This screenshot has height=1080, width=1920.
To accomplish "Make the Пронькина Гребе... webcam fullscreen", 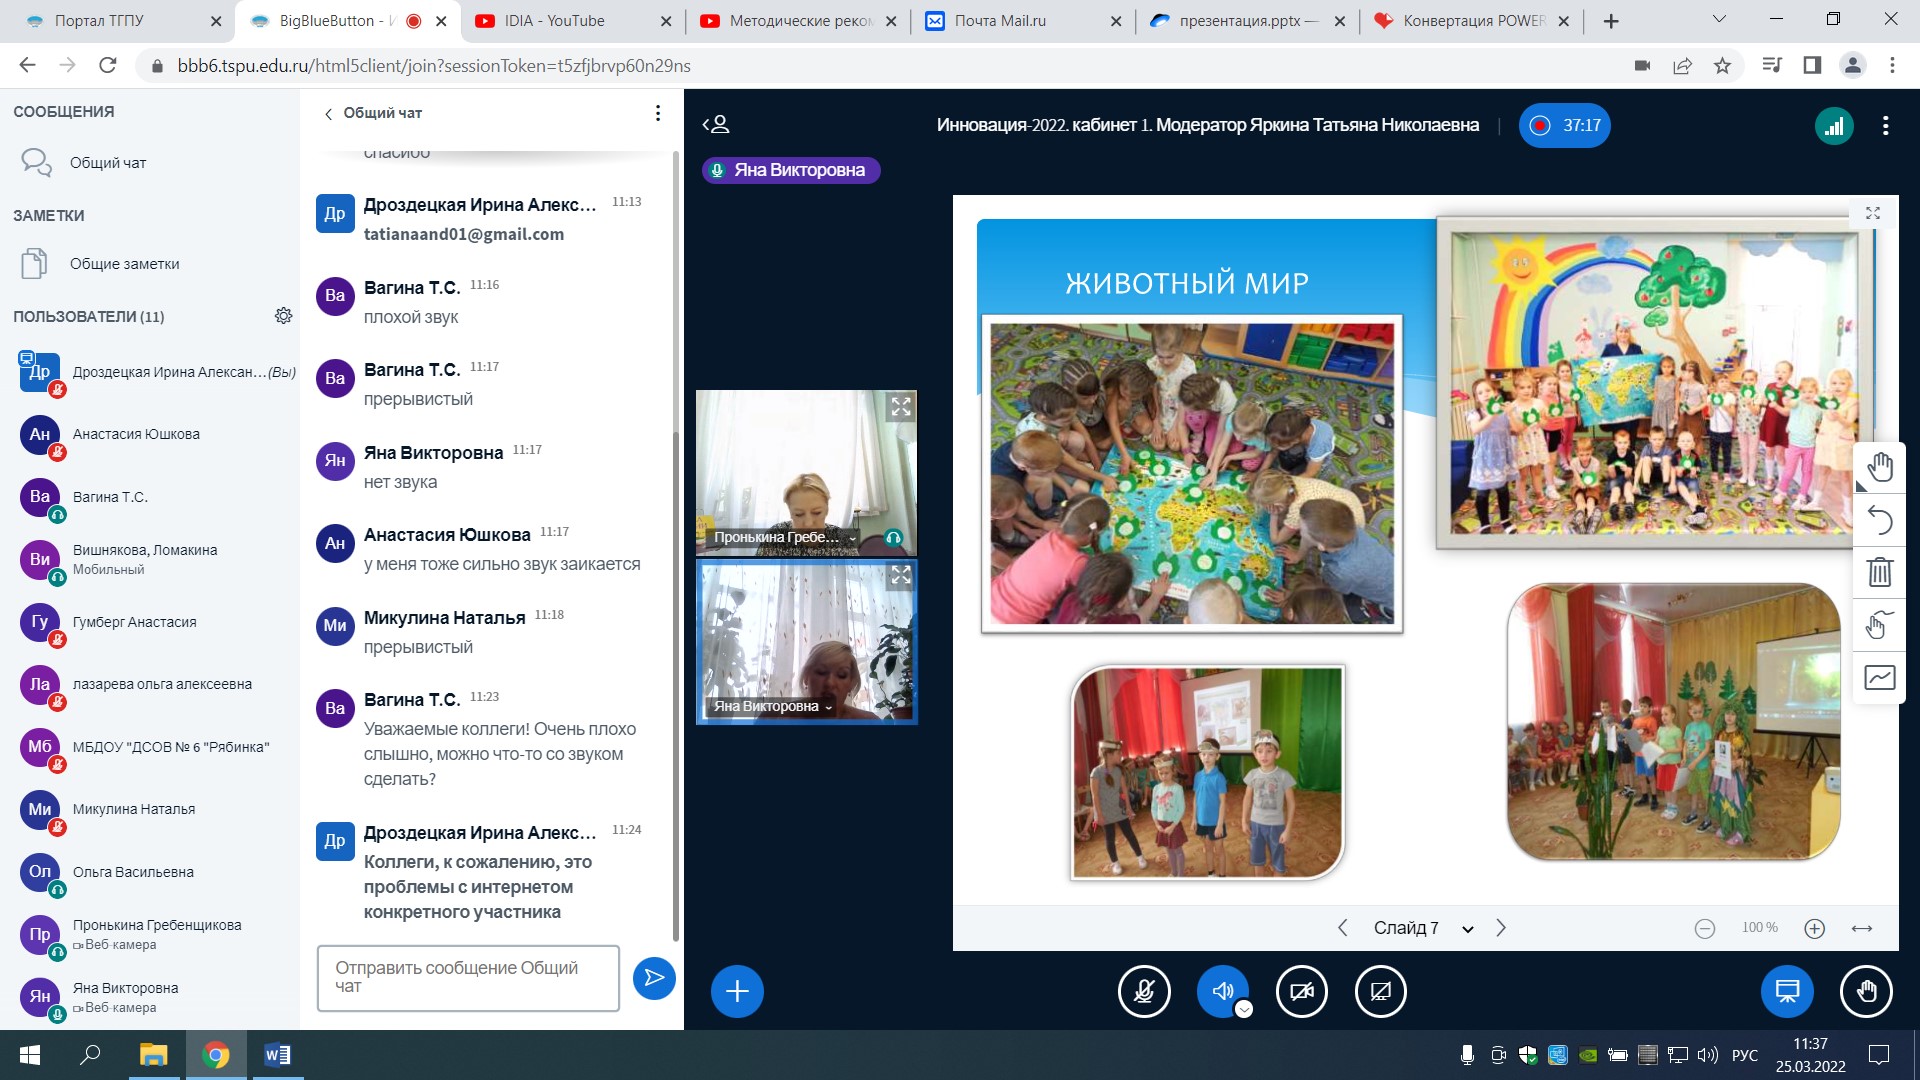I will (x=901, y=406).
